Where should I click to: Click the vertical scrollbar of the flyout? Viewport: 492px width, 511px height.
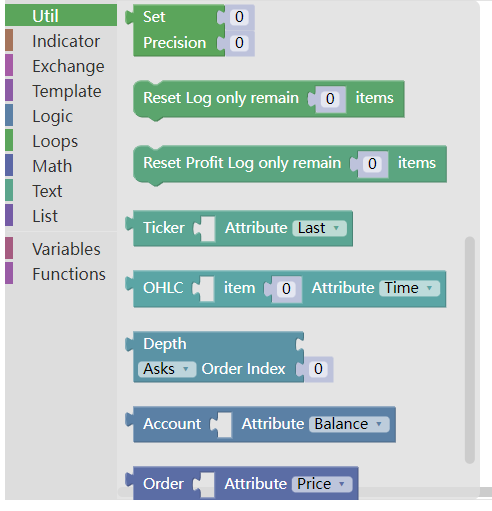(x=470, y=350)
